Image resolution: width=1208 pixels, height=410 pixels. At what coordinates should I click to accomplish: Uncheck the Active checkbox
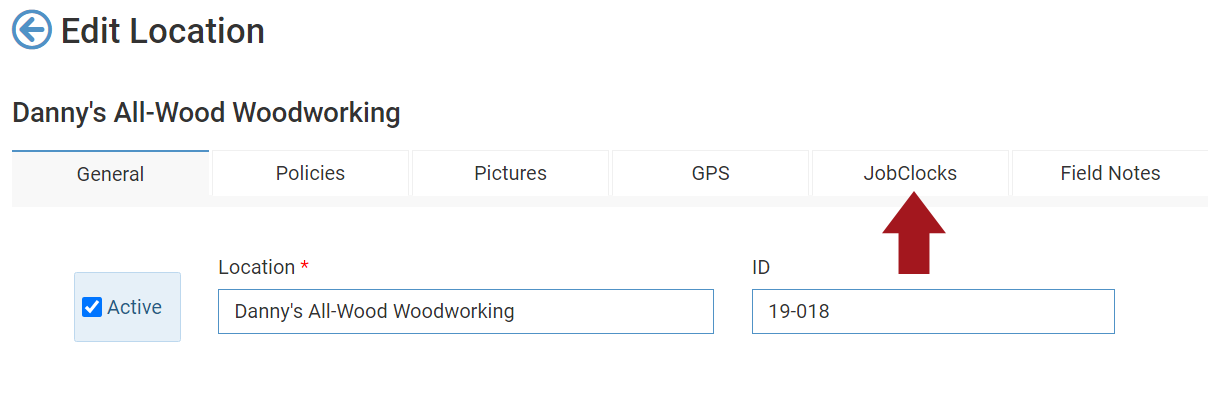pos(92,307)
